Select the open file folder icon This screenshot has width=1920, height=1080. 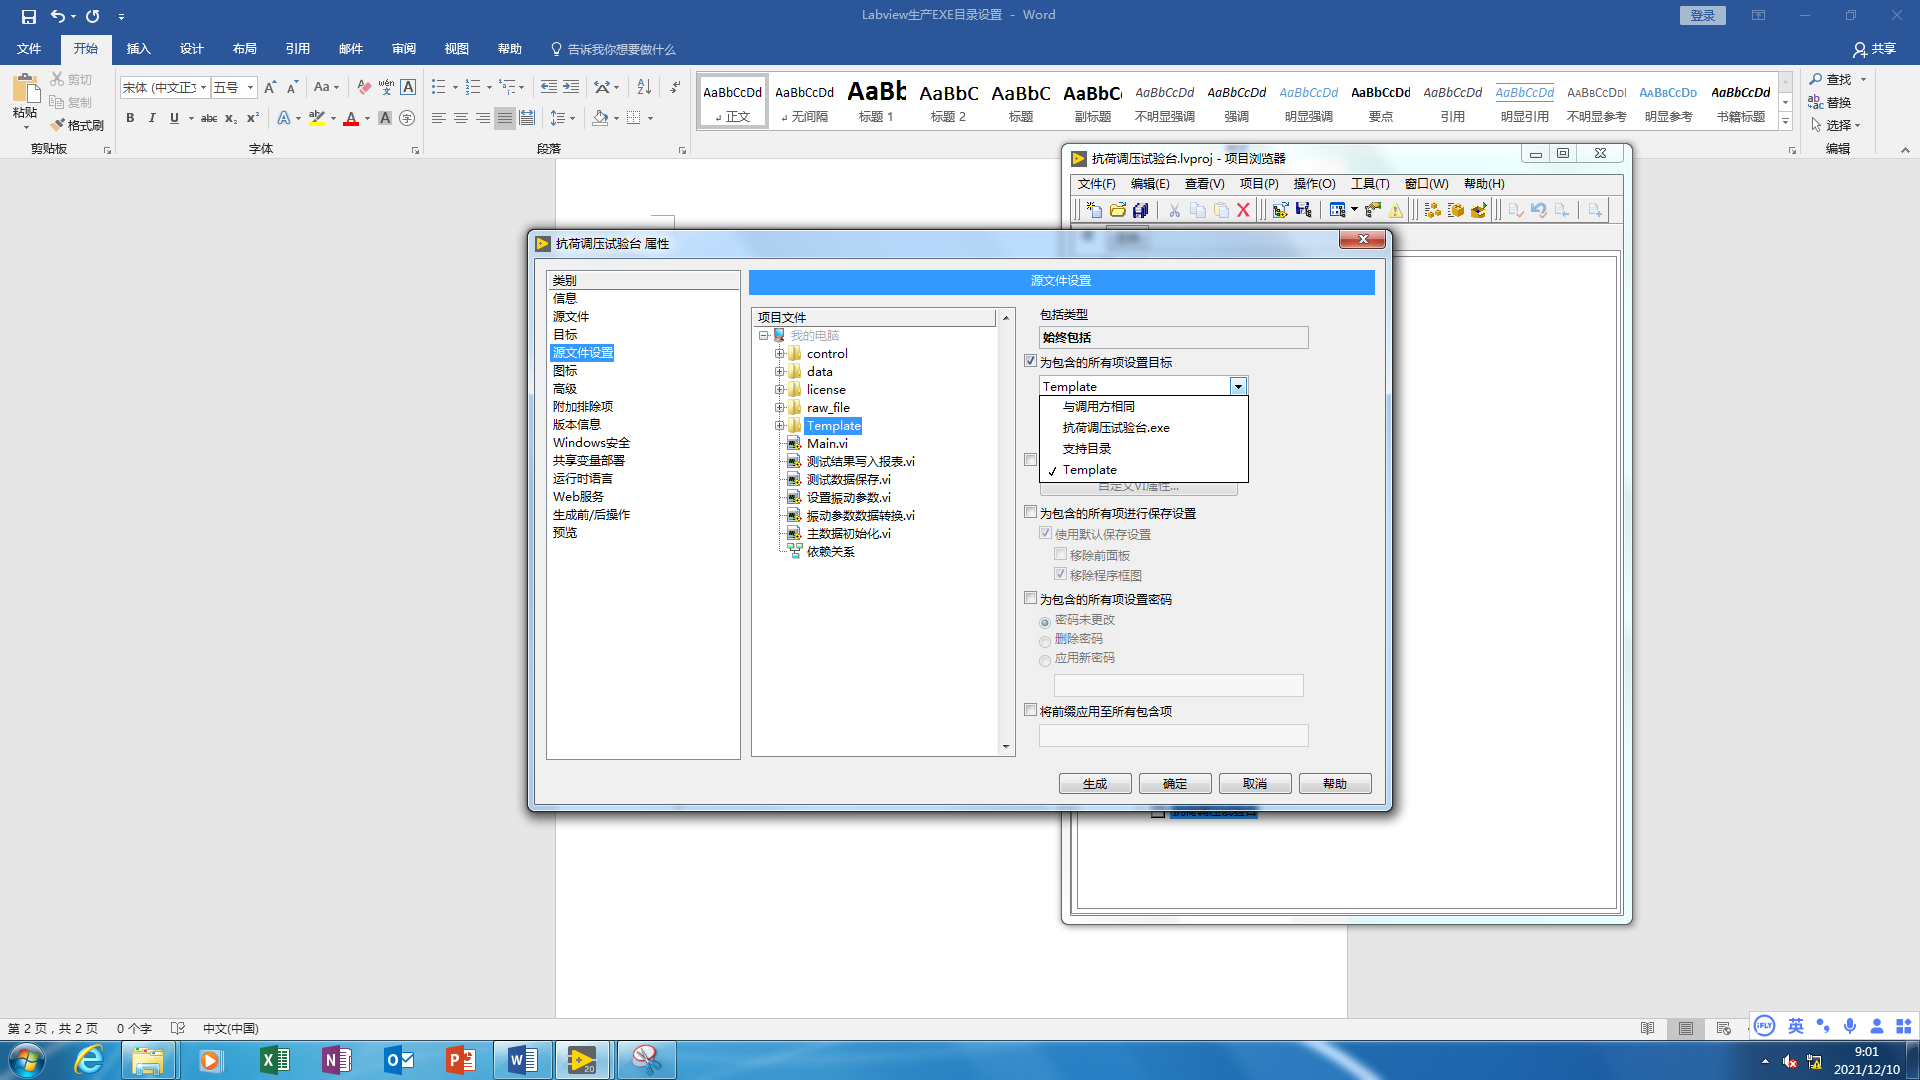coord(1117,210)
